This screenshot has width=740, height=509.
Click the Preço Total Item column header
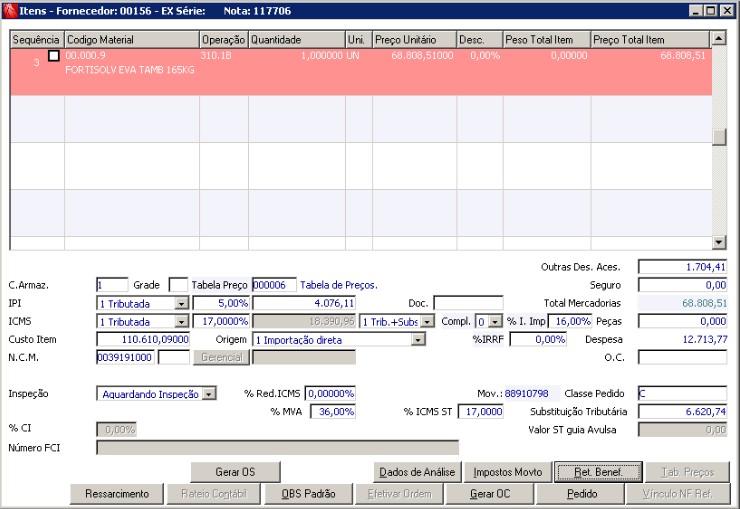pos(650,40)
